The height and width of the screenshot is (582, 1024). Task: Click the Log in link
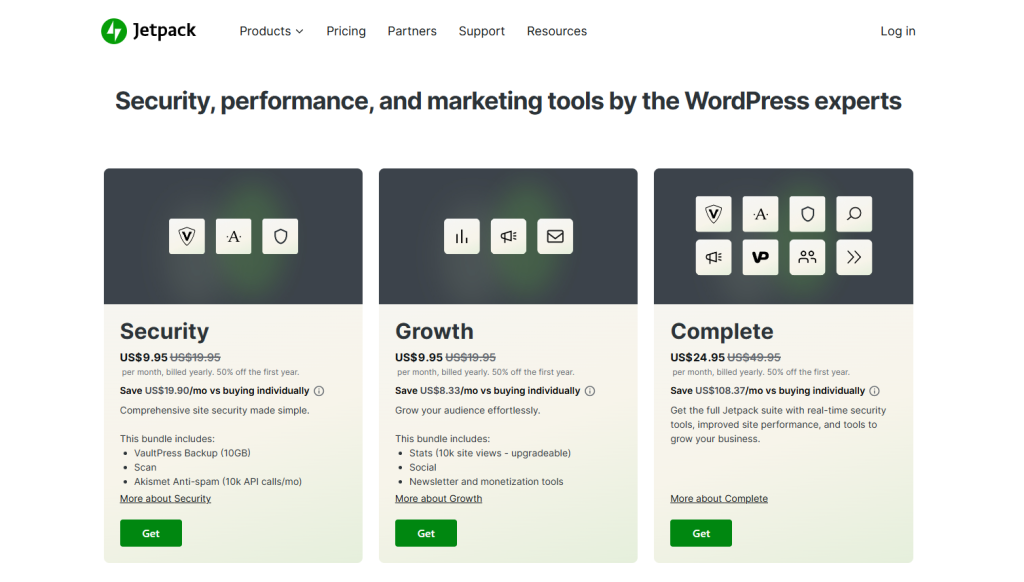pyautogui.click(x=897, y=31)
